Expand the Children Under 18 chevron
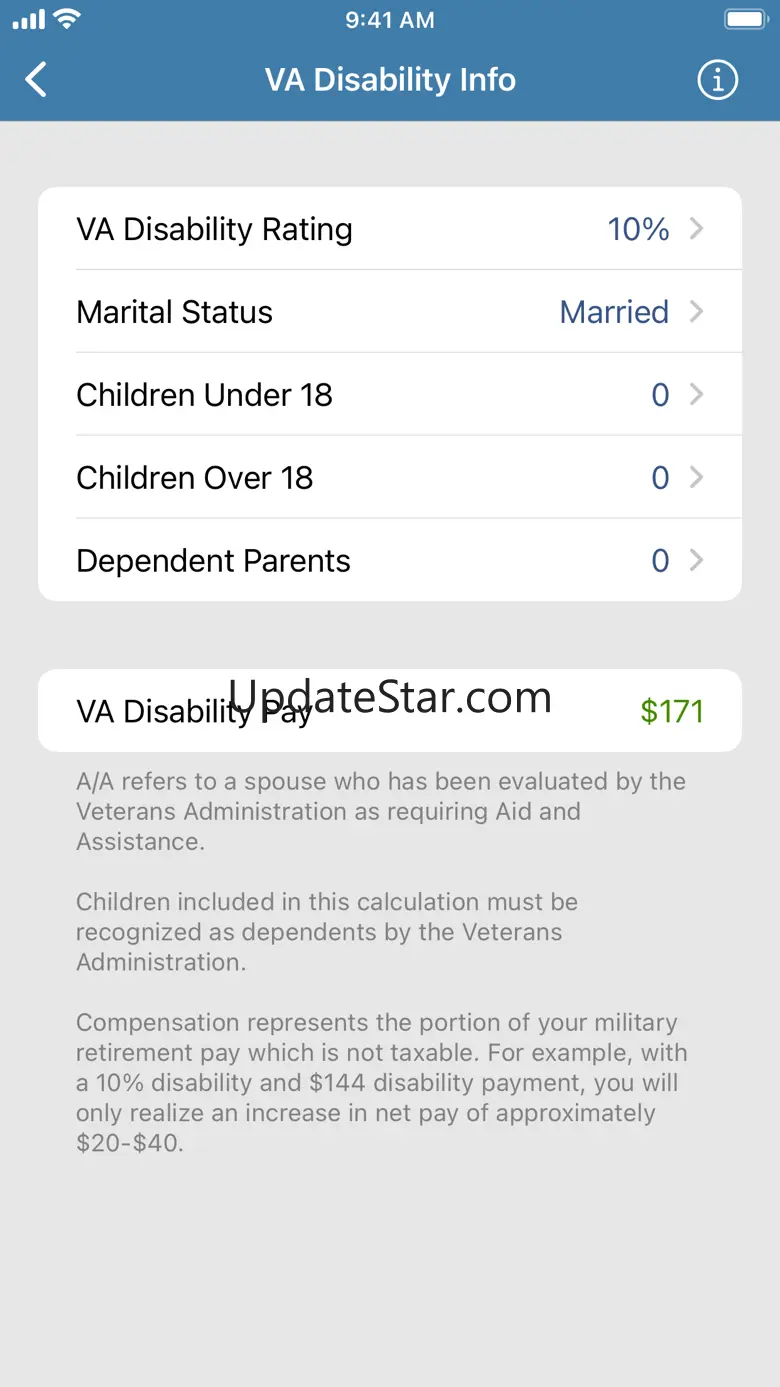Screen dimensions: 780x1387 tap(697, 395)
